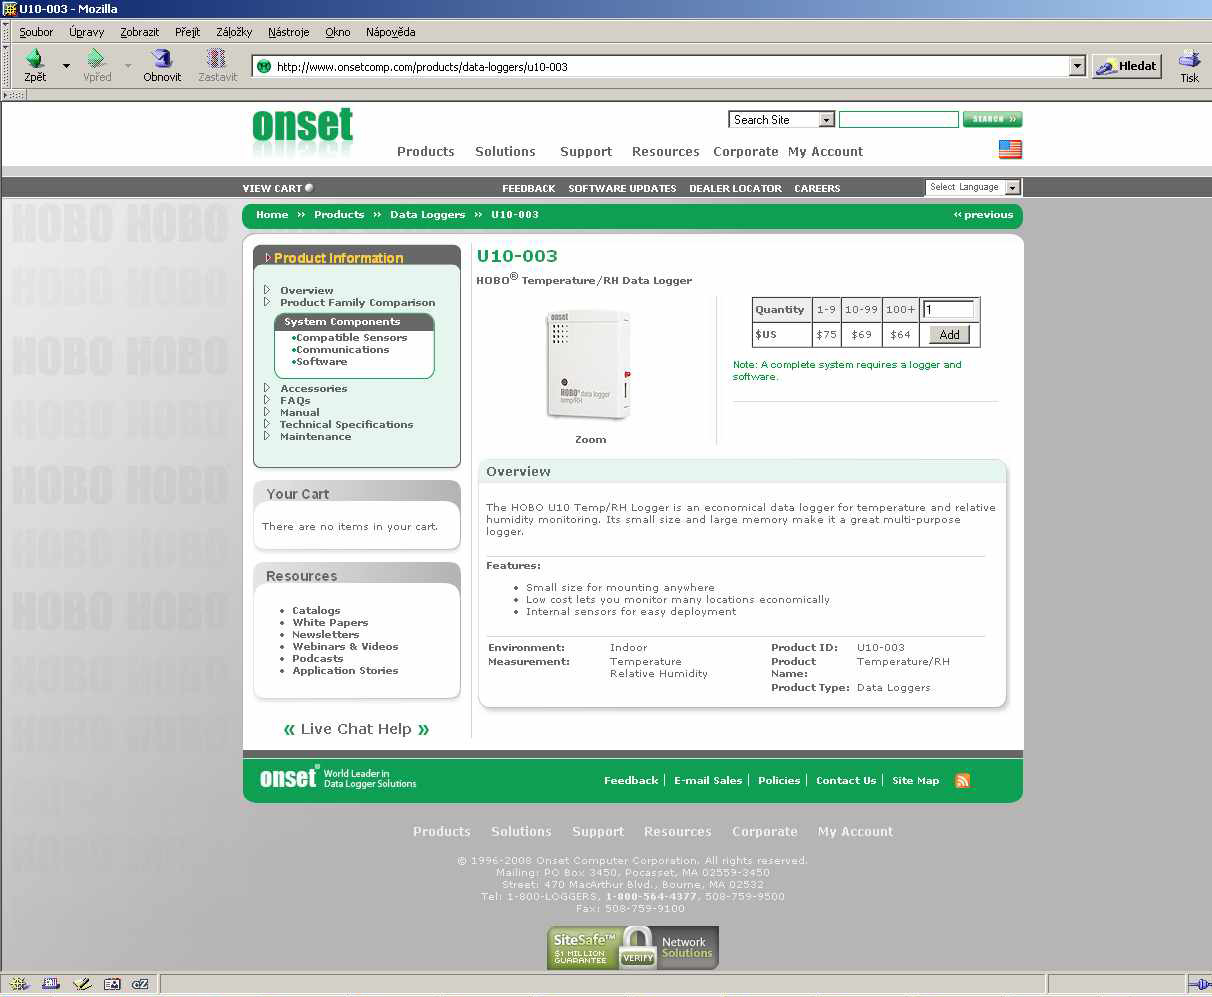Click the footer onset logo
Screen dimensions: 1212x997
[289, 777]
